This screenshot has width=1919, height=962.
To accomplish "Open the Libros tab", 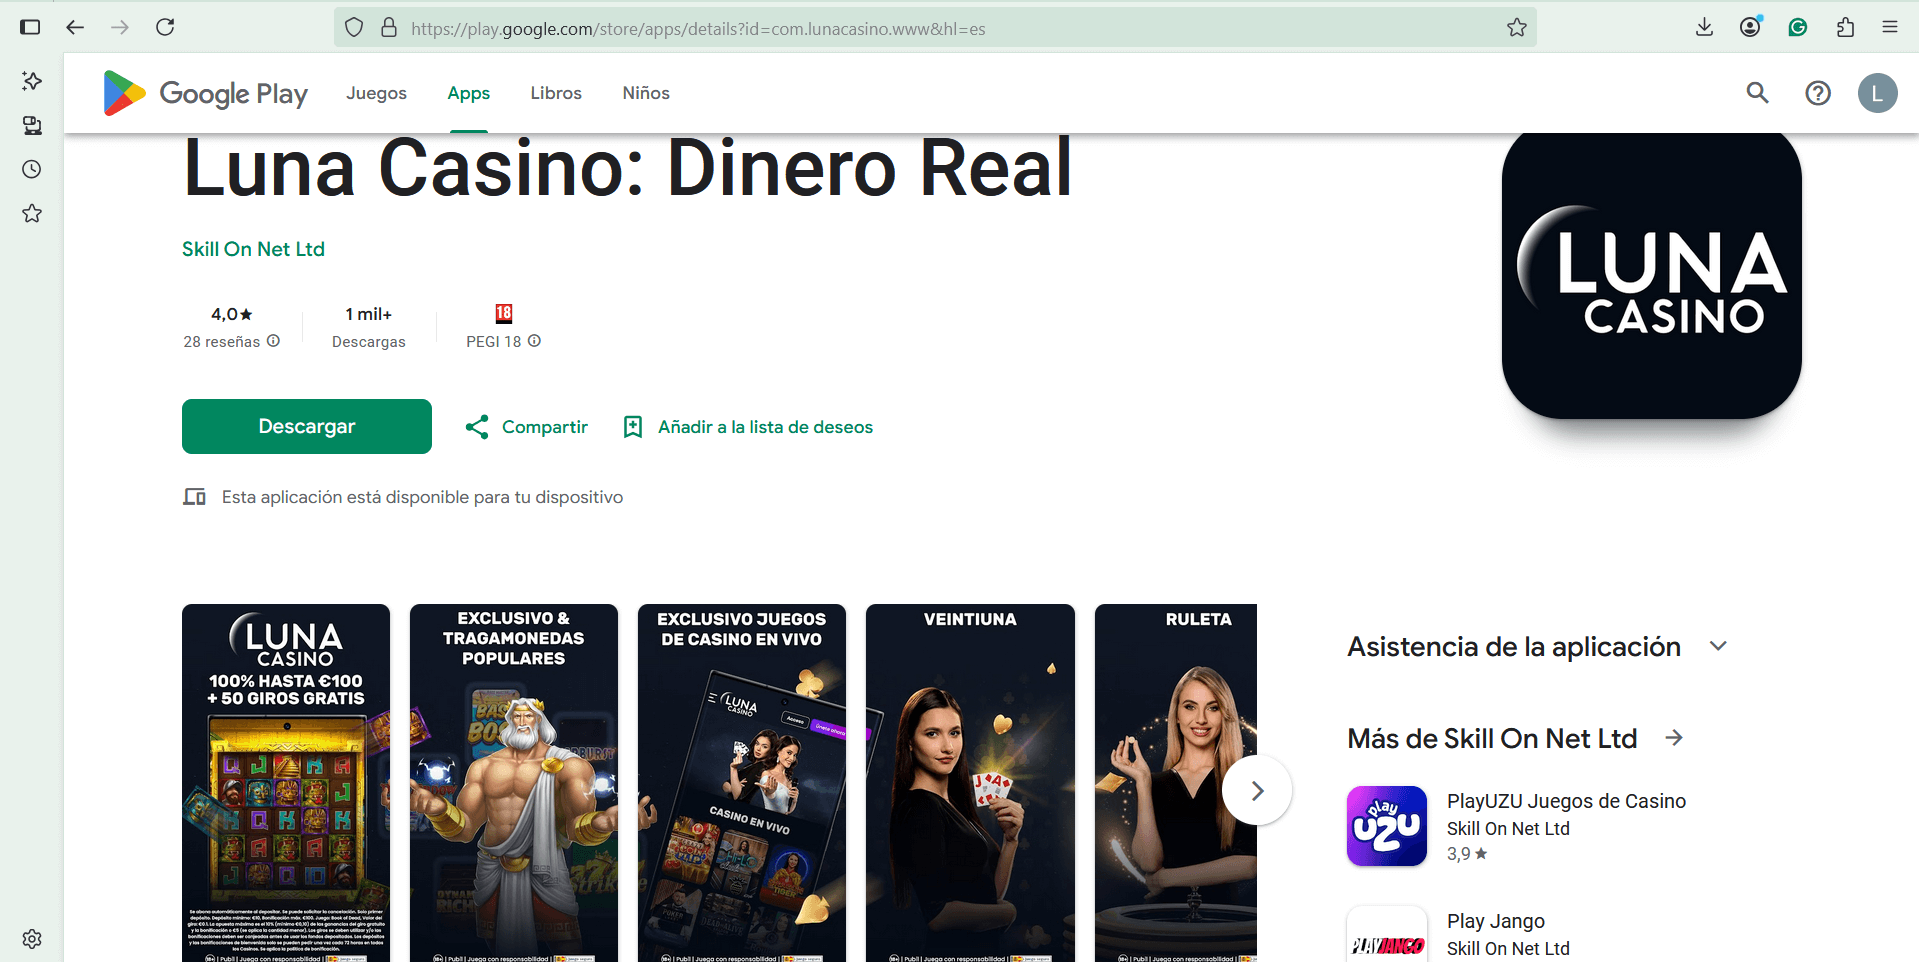I will point(556,93).
